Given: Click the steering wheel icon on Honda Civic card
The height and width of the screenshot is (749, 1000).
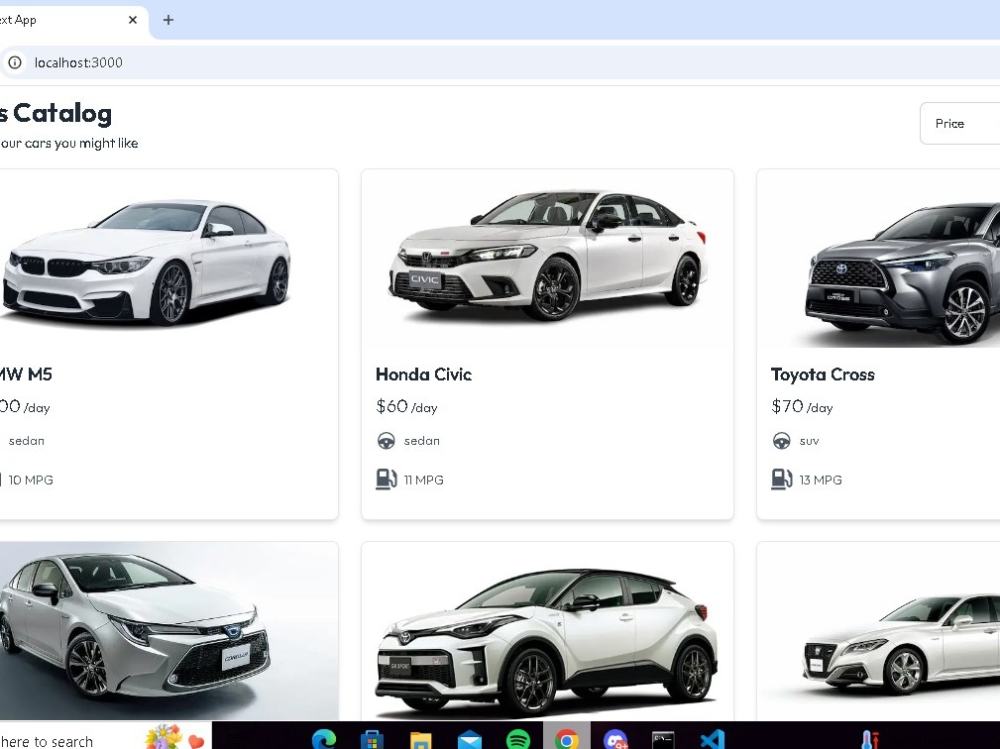Looking at the screenshot, I should point(386,441).
